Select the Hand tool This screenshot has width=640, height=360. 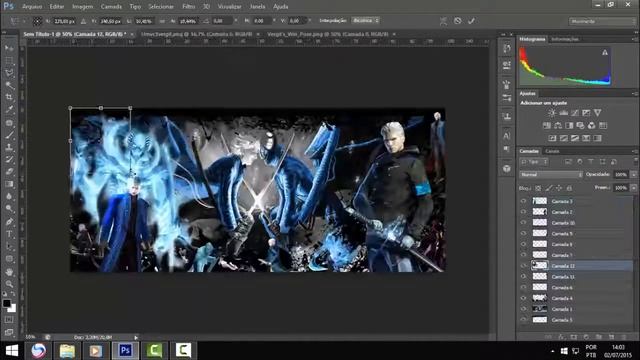(x=9, y=272)
